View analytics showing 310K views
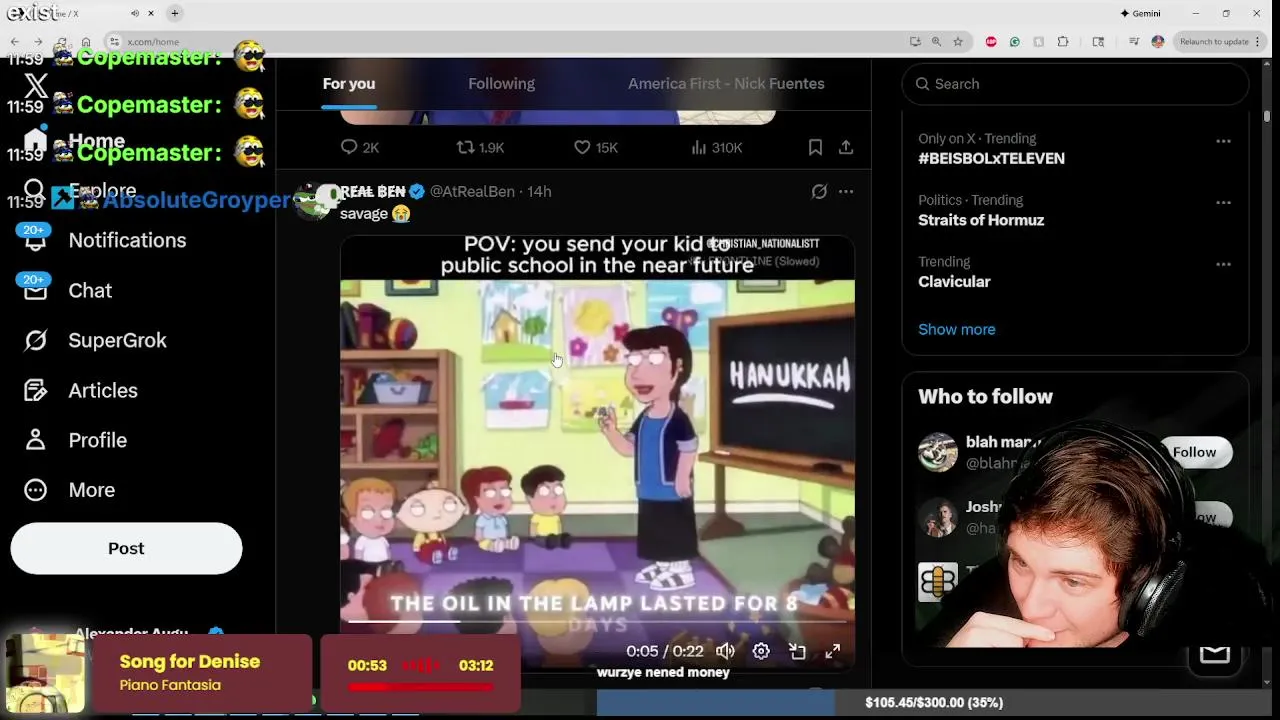1280x720 pixels. [x=716, y=147]
